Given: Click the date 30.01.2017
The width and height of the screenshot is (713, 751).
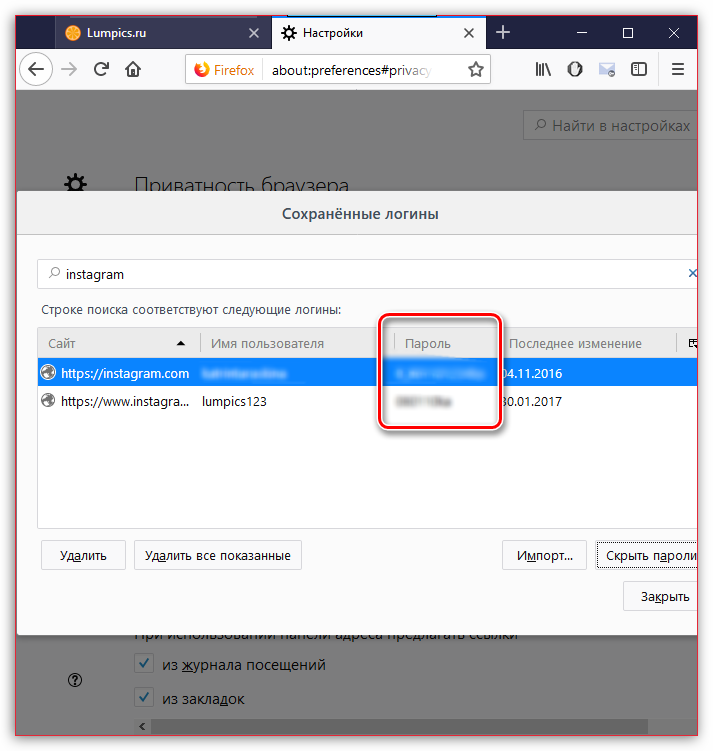Looking at the screenshot, I should click(x=532, y=401).
